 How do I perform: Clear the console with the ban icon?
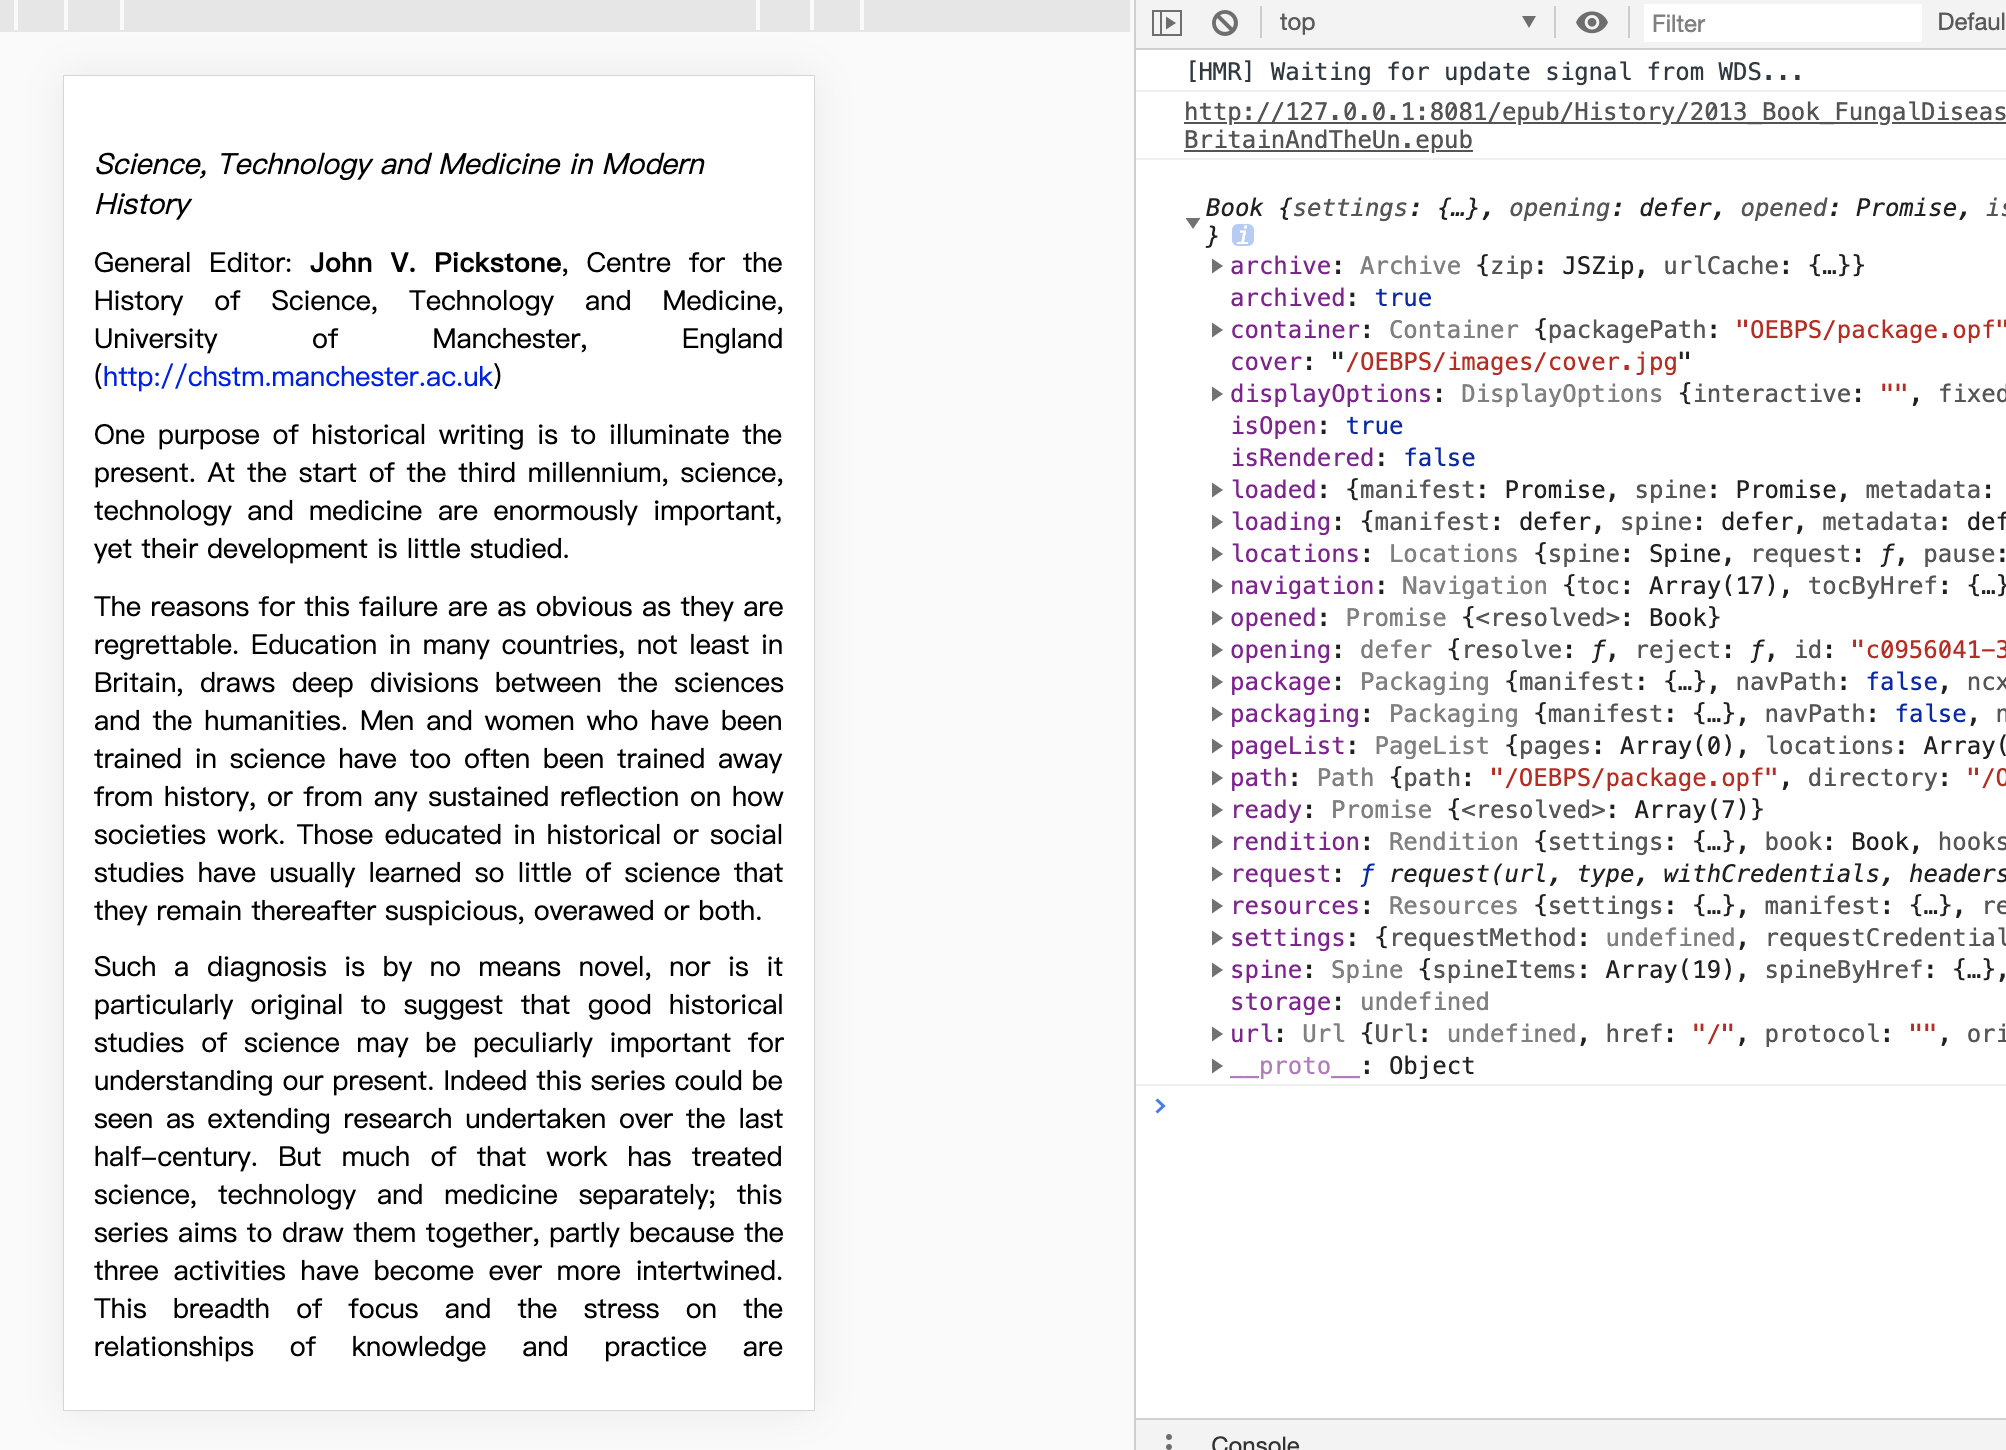coord(1225,23)
